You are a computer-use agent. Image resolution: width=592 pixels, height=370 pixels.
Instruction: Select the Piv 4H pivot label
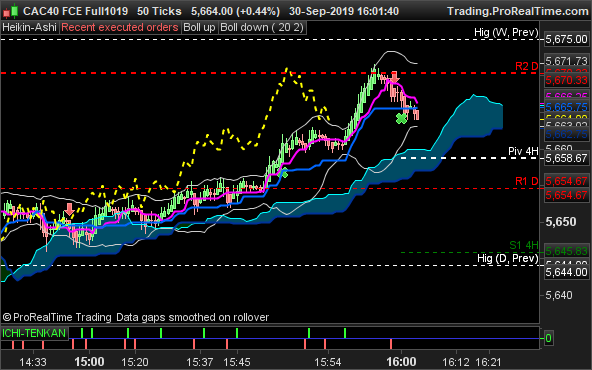tap(523, 151)
